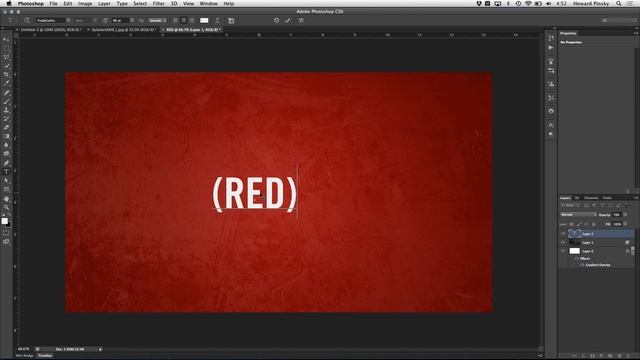Select the Hand tool
The image size is (640, 360).
(6, 199)
